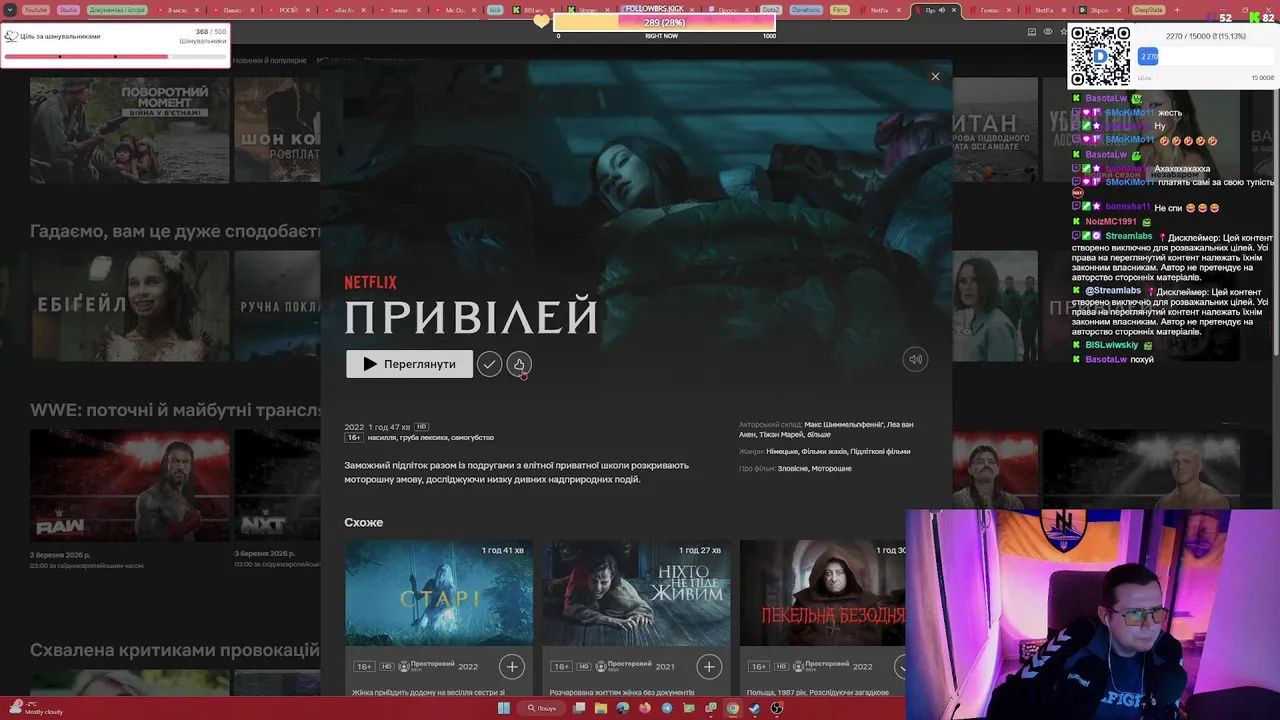The height and width of the screenshot is (720, 1280).
Task: Click the Схоже section heading
Action: click(x=364, y=522)
